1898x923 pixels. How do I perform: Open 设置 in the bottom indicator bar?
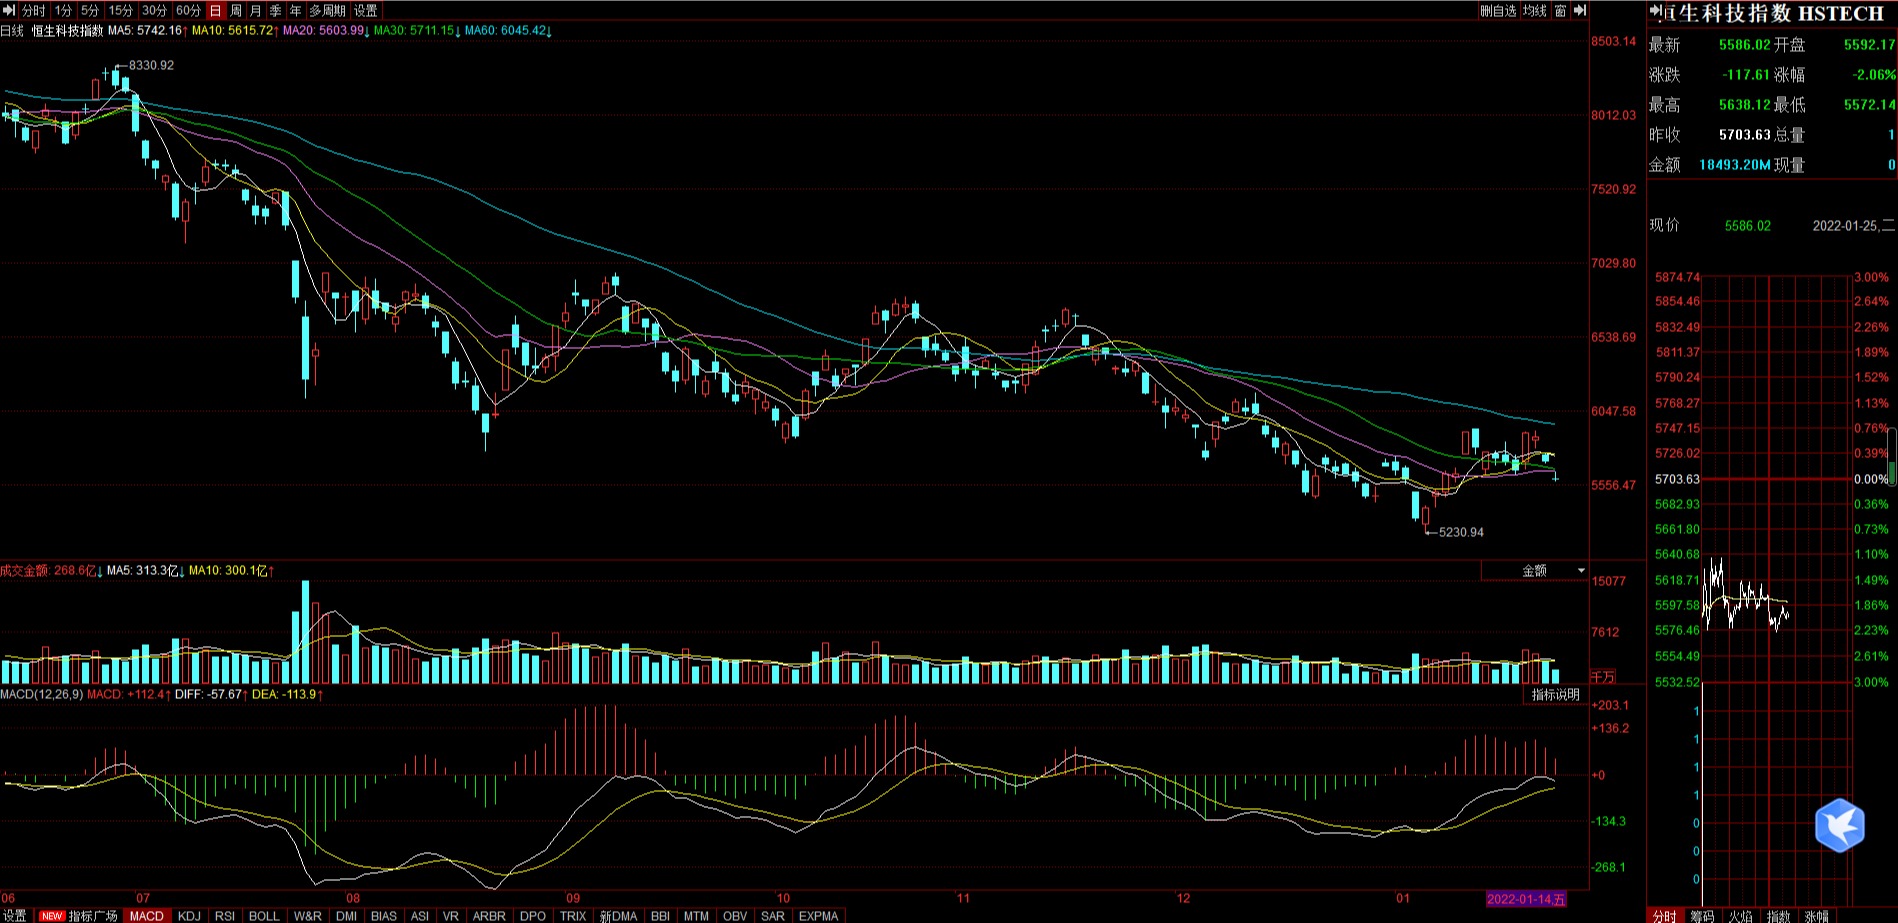pos(15,916)
